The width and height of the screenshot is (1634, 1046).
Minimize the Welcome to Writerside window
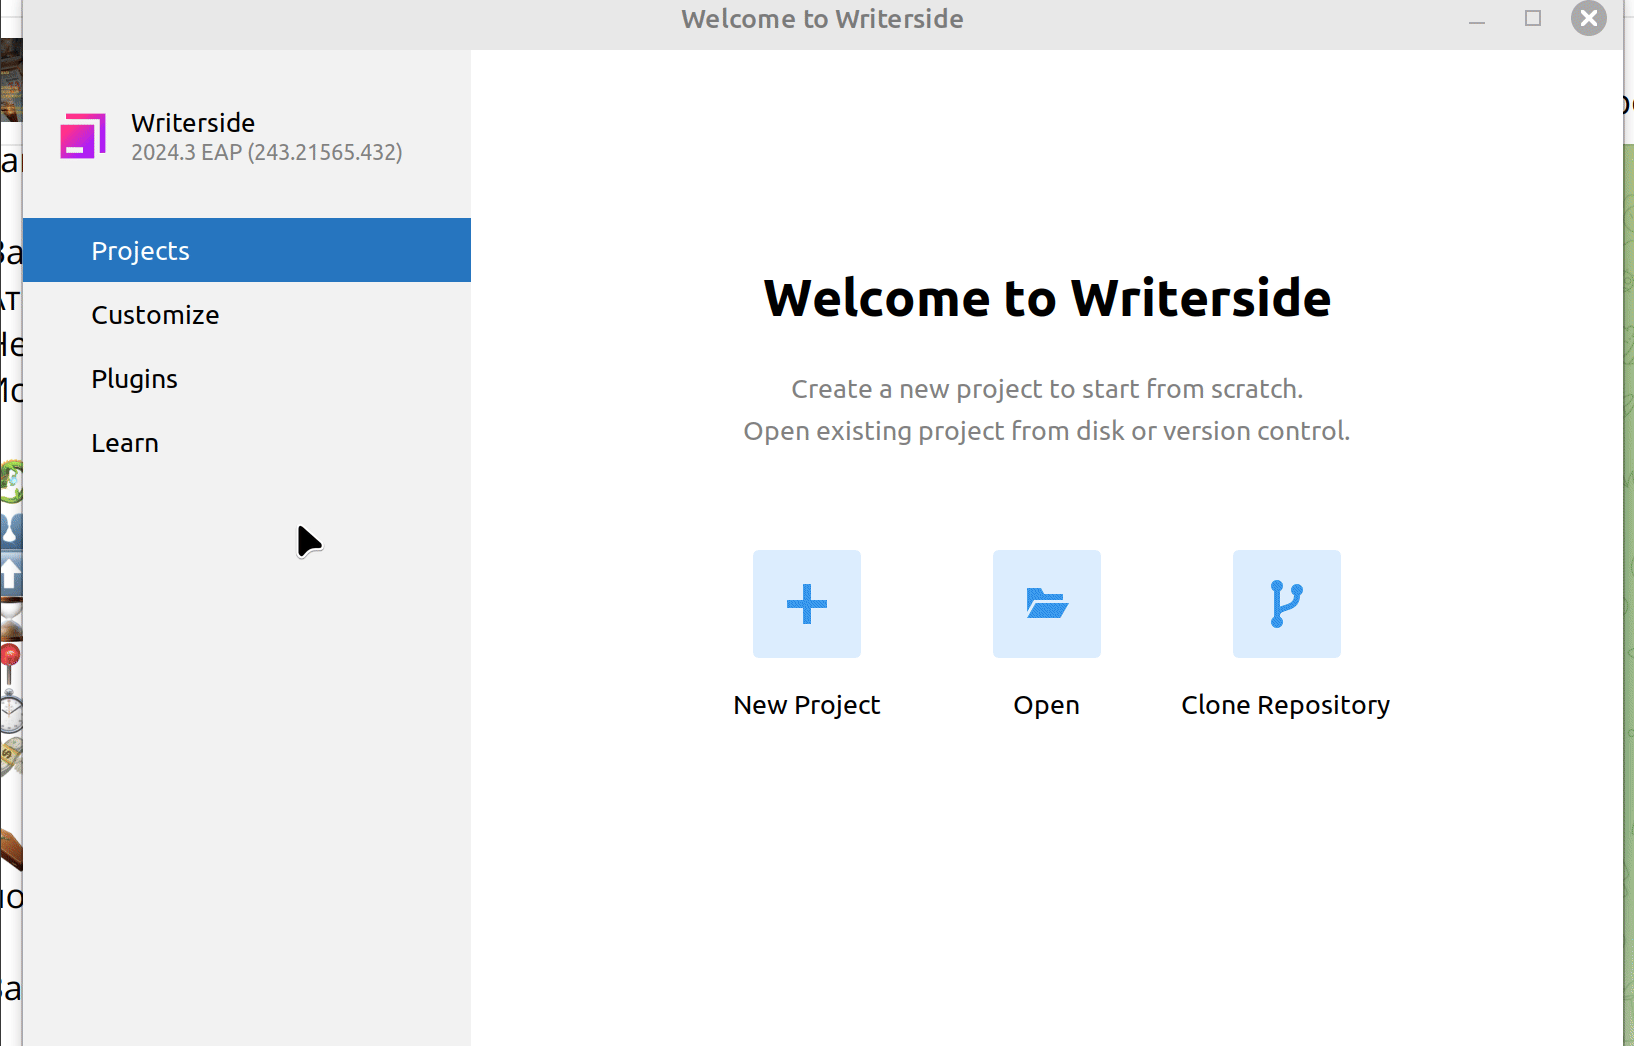pos(1476,20)
